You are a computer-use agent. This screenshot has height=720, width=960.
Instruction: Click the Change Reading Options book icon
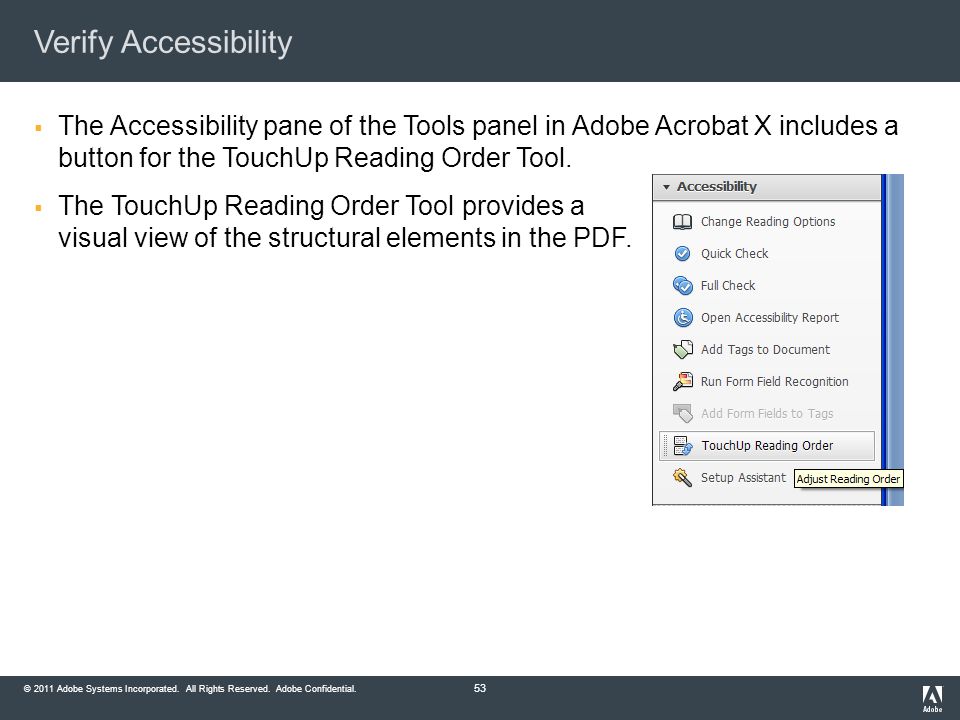(682, 222)
